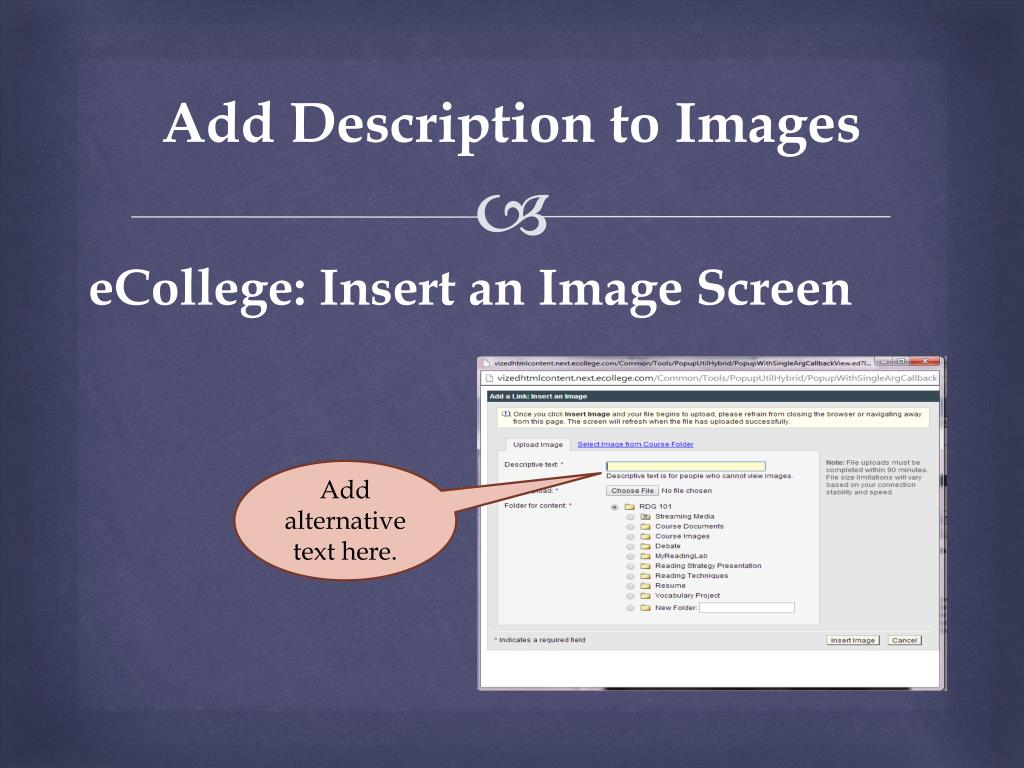Select the RDG 101 radio button
The image size is (1024, 768).
click(614, 507)
